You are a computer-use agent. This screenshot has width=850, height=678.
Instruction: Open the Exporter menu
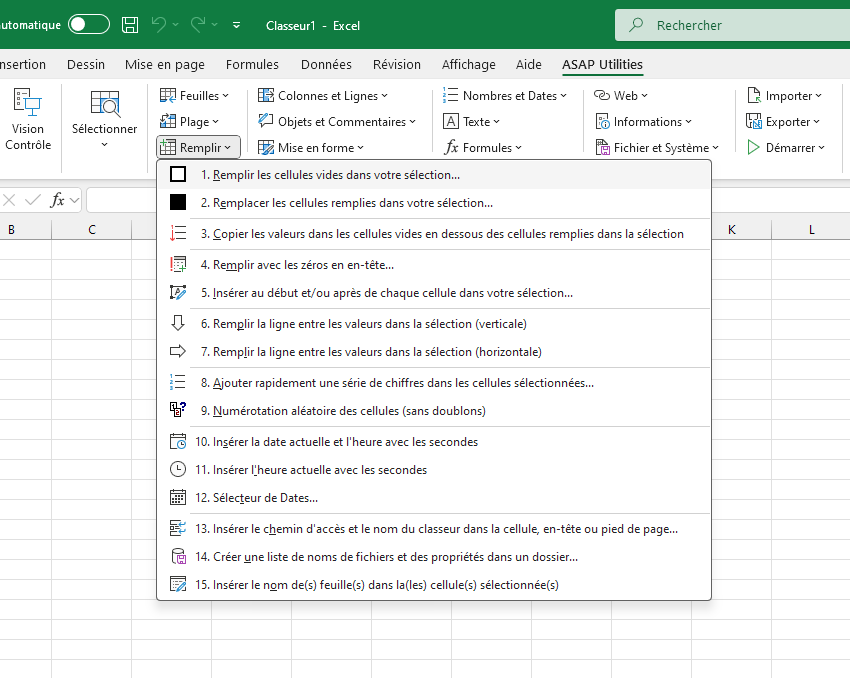tap(783, 121)
